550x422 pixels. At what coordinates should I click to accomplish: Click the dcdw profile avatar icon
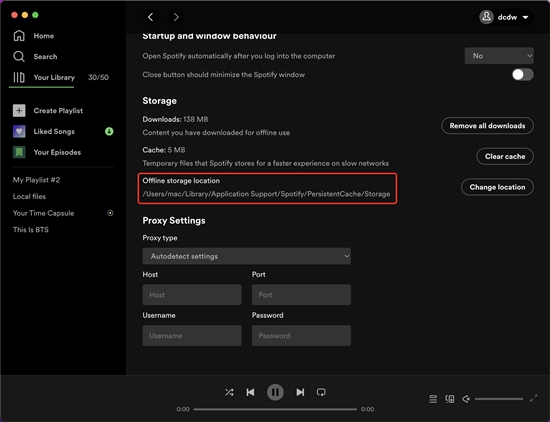click(x=487, y=17)
